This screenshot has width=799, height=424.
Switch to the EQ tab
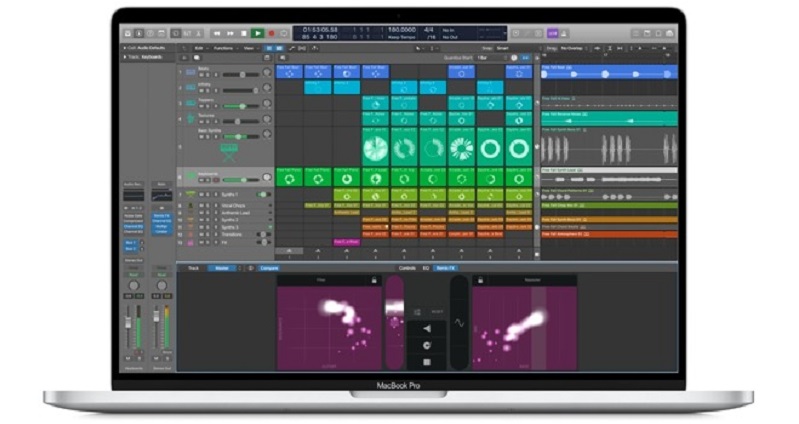click(x=425, y=268)
